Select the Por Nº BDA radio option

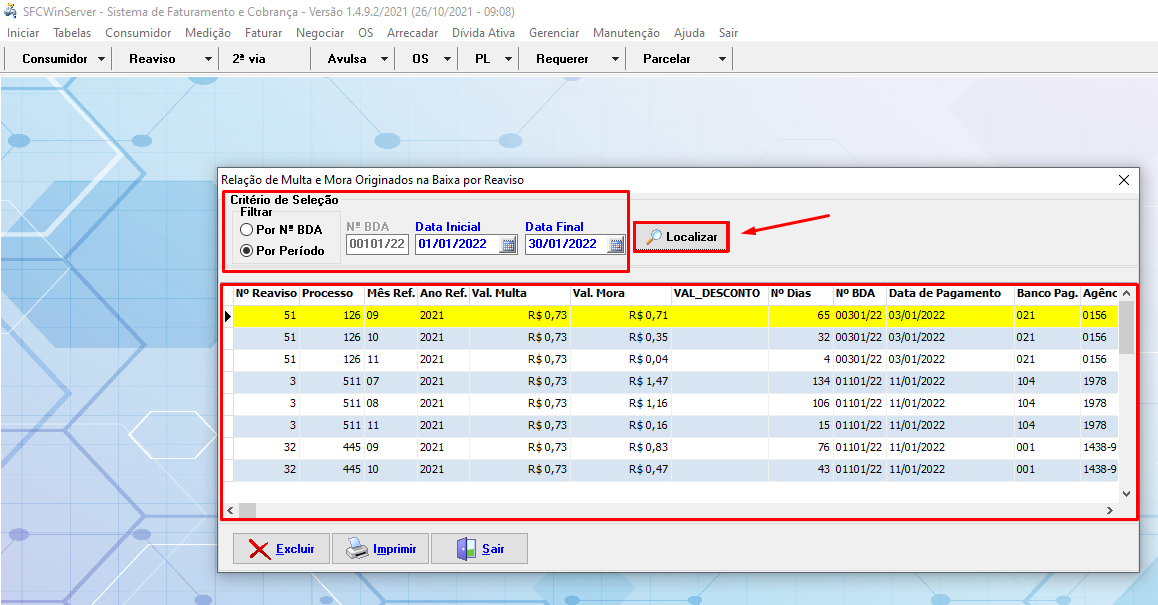(247, 230)
